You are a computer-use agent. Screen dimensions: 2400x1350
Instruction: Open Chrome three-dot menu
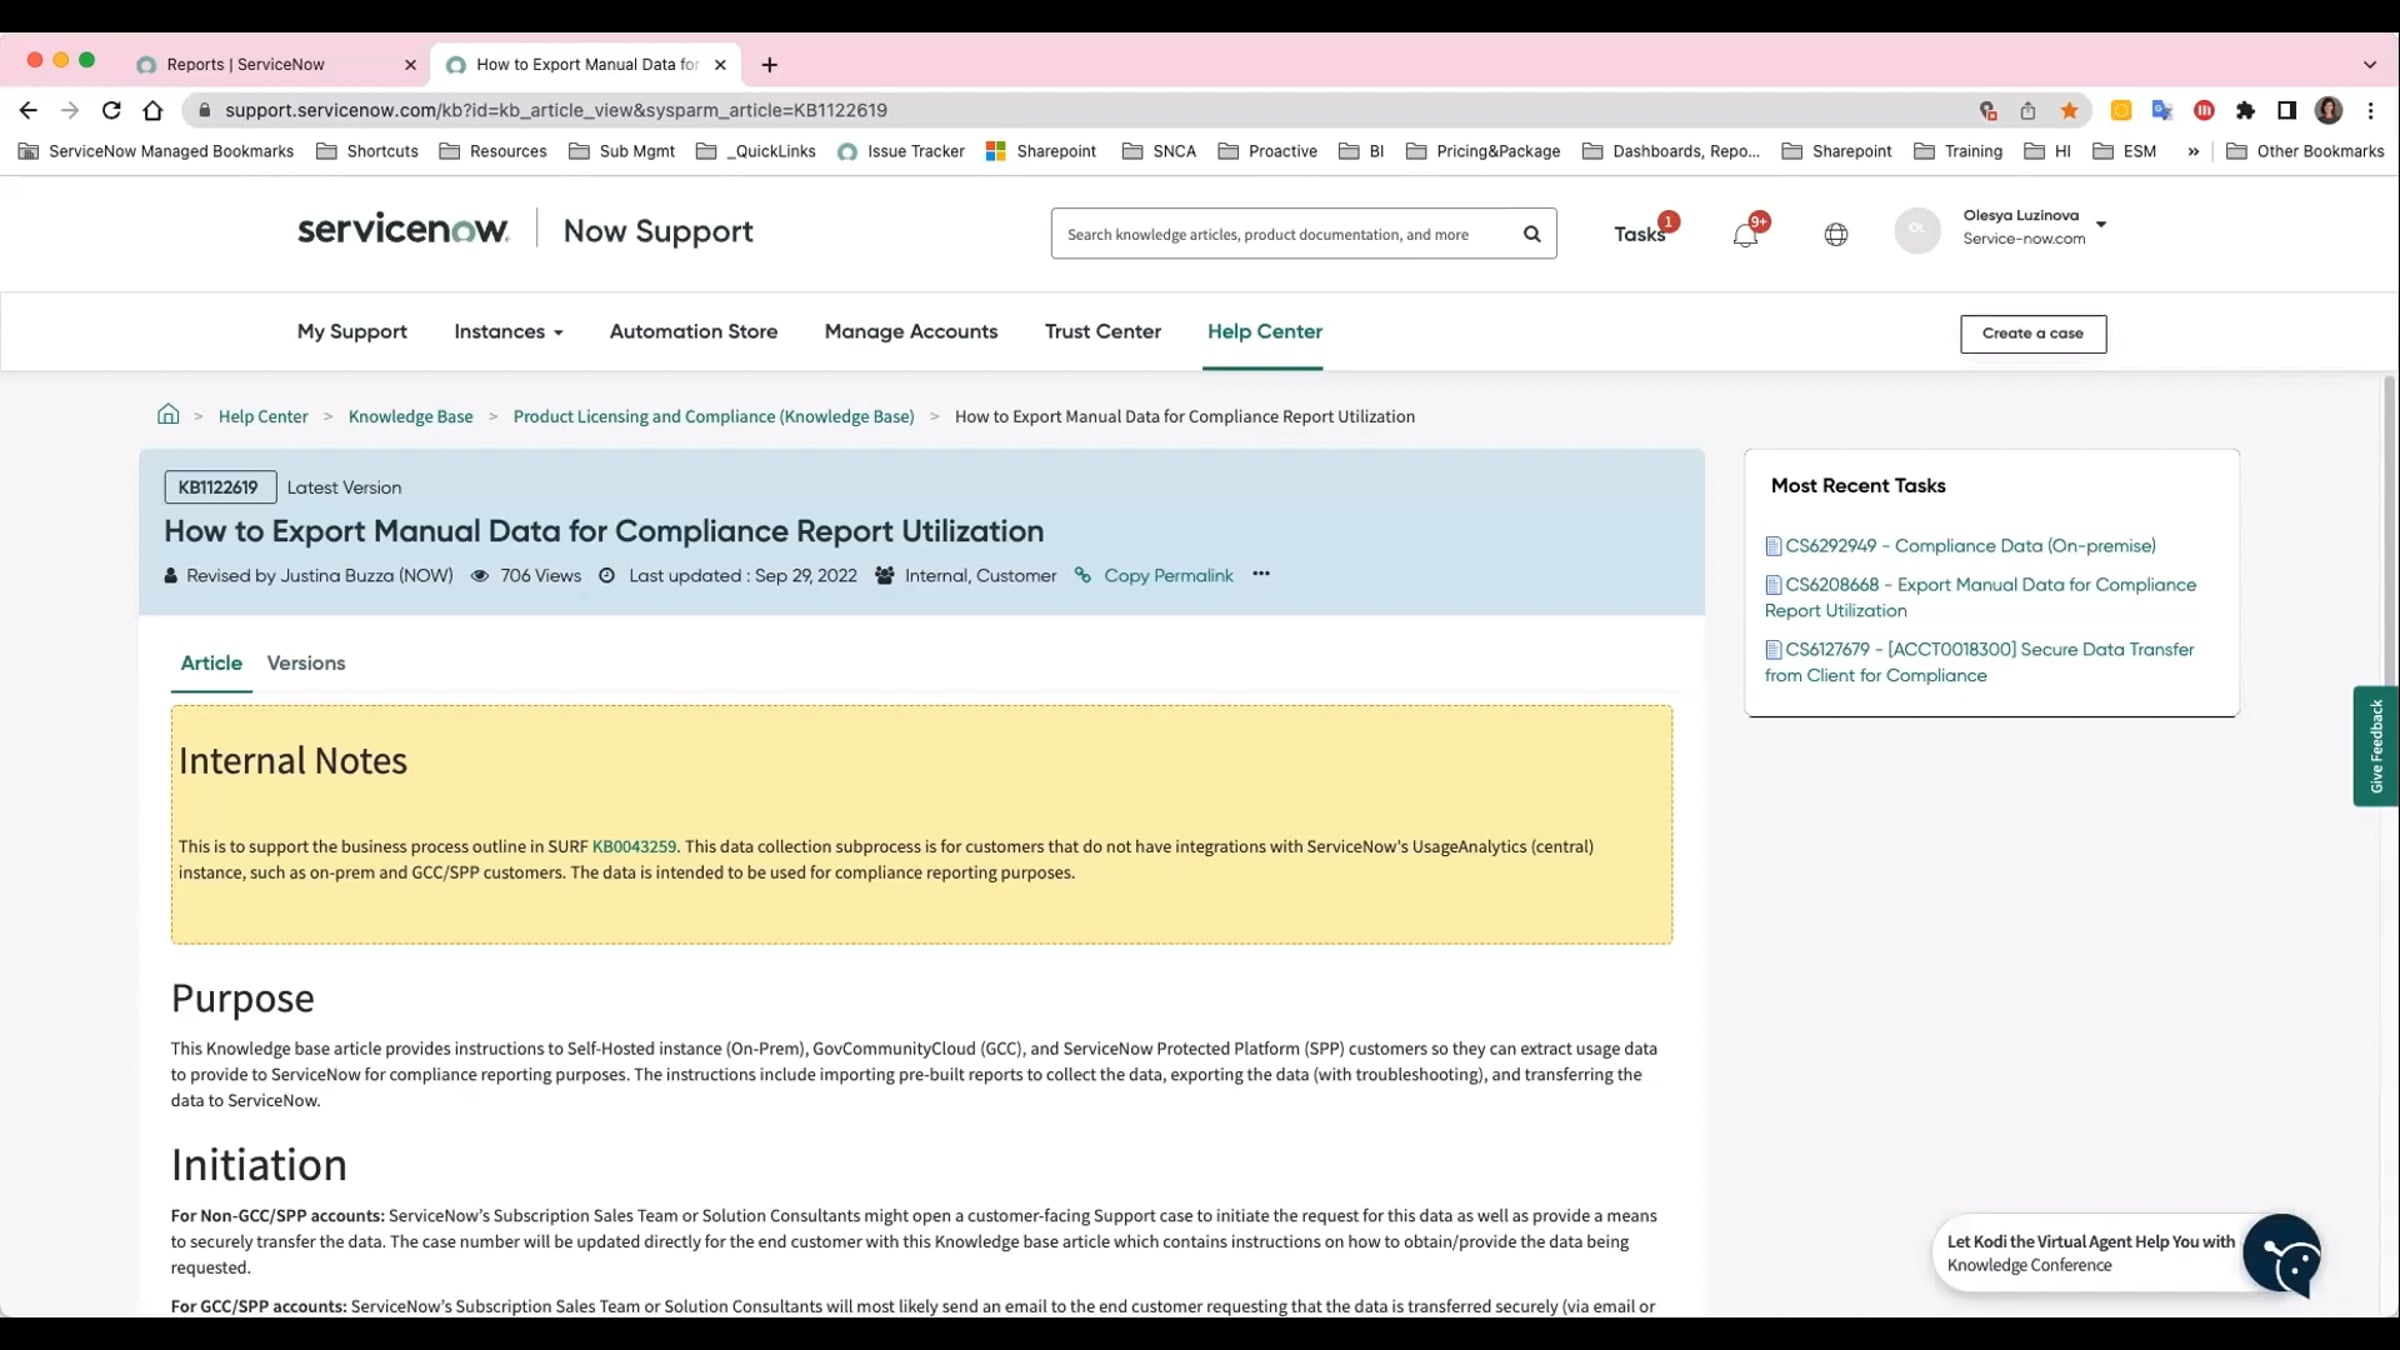click(2370, 110)
